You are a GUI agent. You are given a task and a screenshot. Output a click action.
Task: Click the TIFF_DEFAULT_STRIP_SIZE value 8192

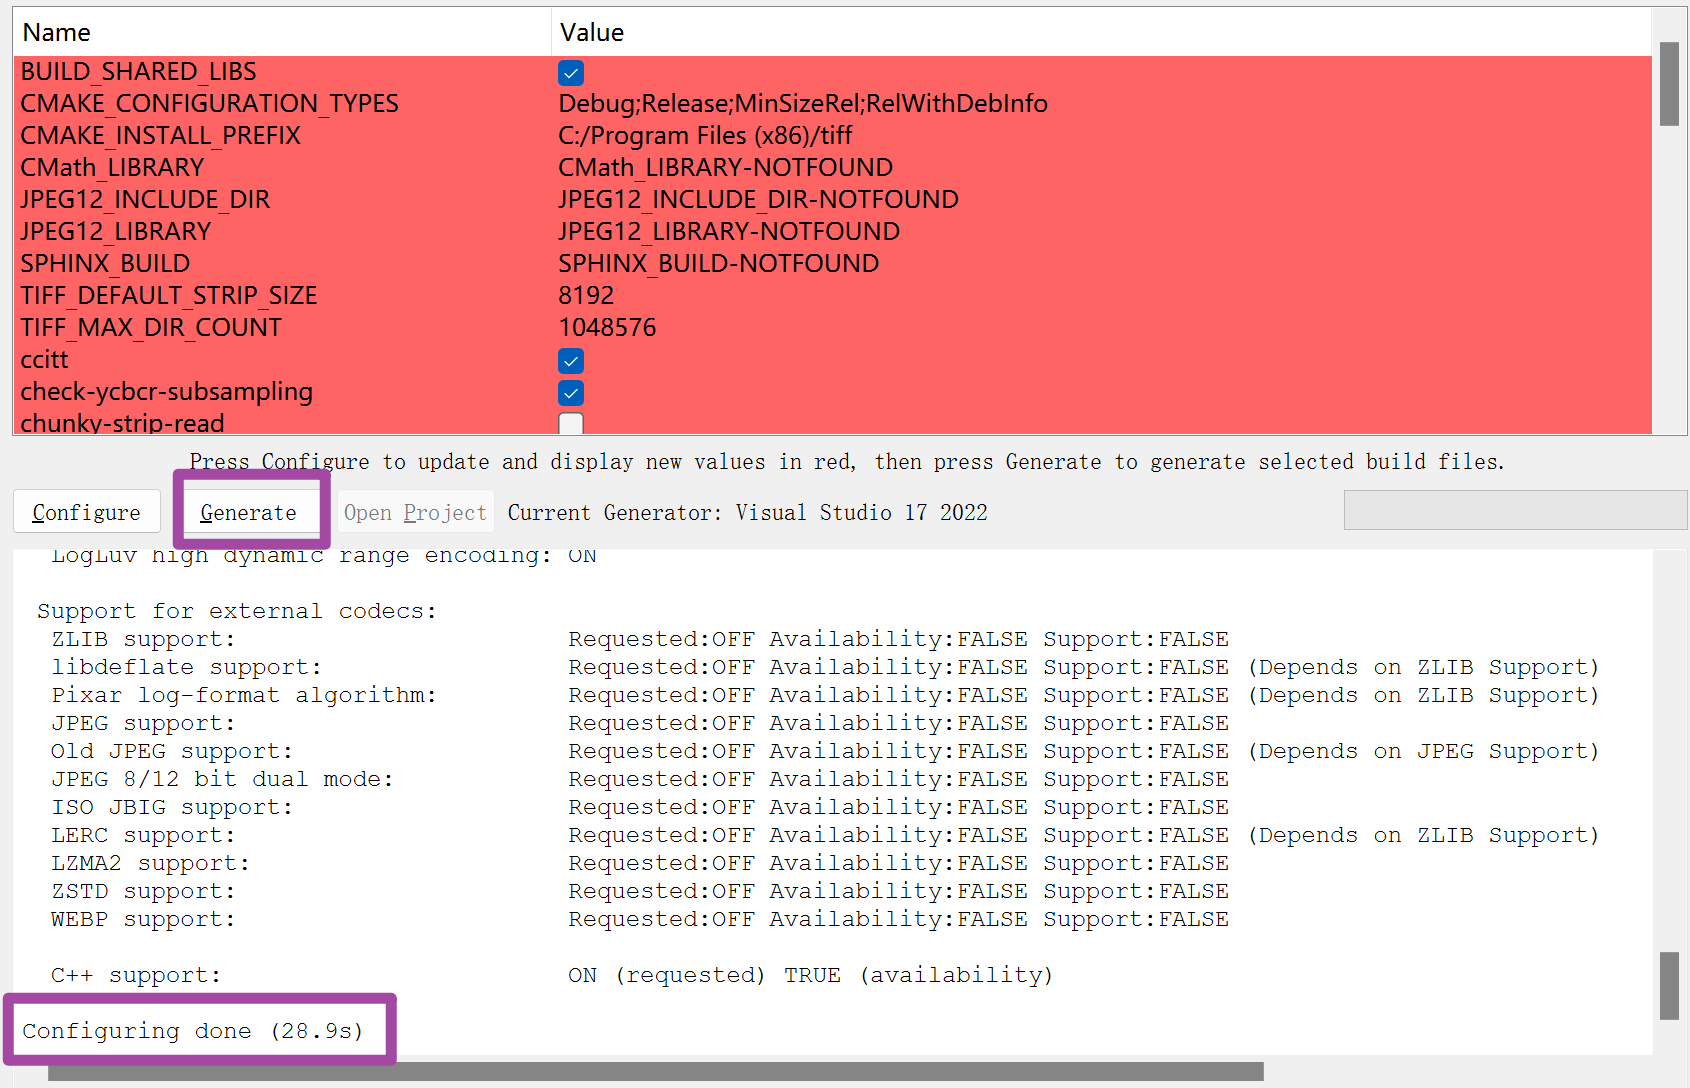587,295
